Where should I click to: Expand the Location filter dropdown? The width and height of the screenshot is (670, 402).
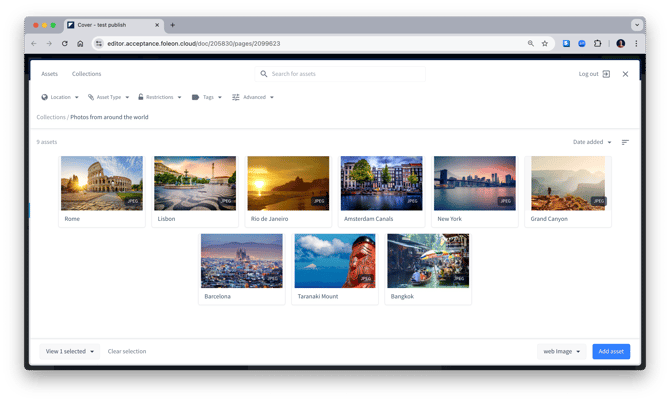point(60,97)
